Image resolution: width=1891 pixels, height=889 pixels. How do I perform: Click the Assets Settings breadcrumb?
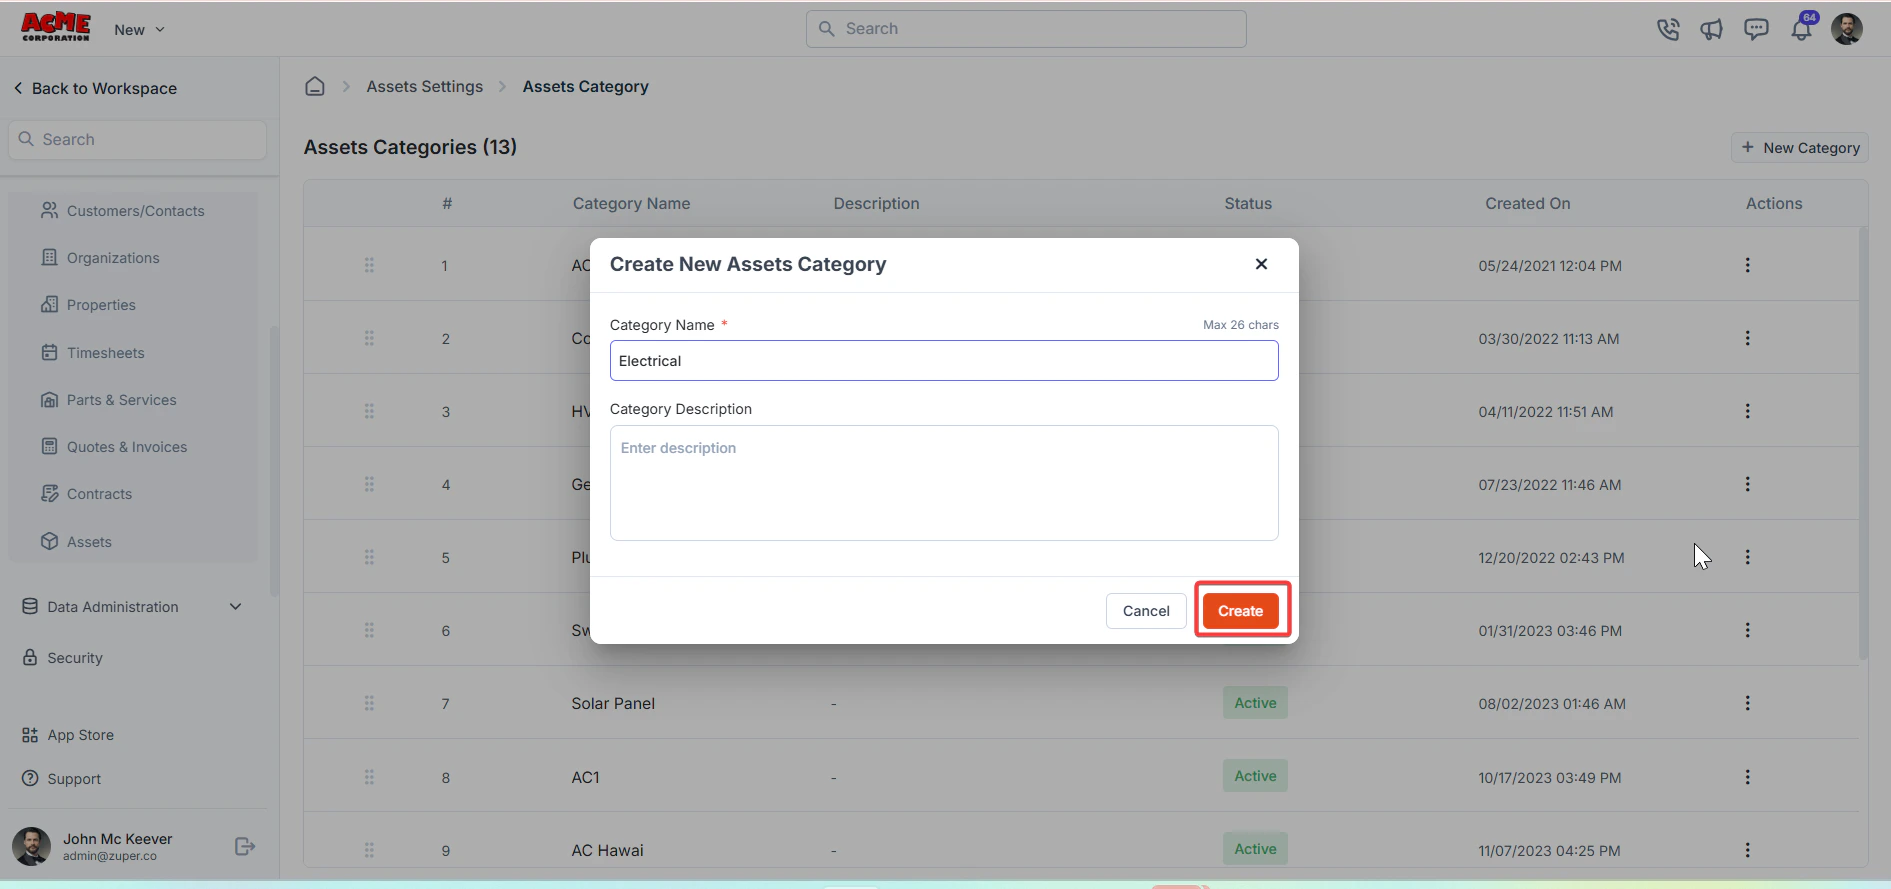point(425,87)
